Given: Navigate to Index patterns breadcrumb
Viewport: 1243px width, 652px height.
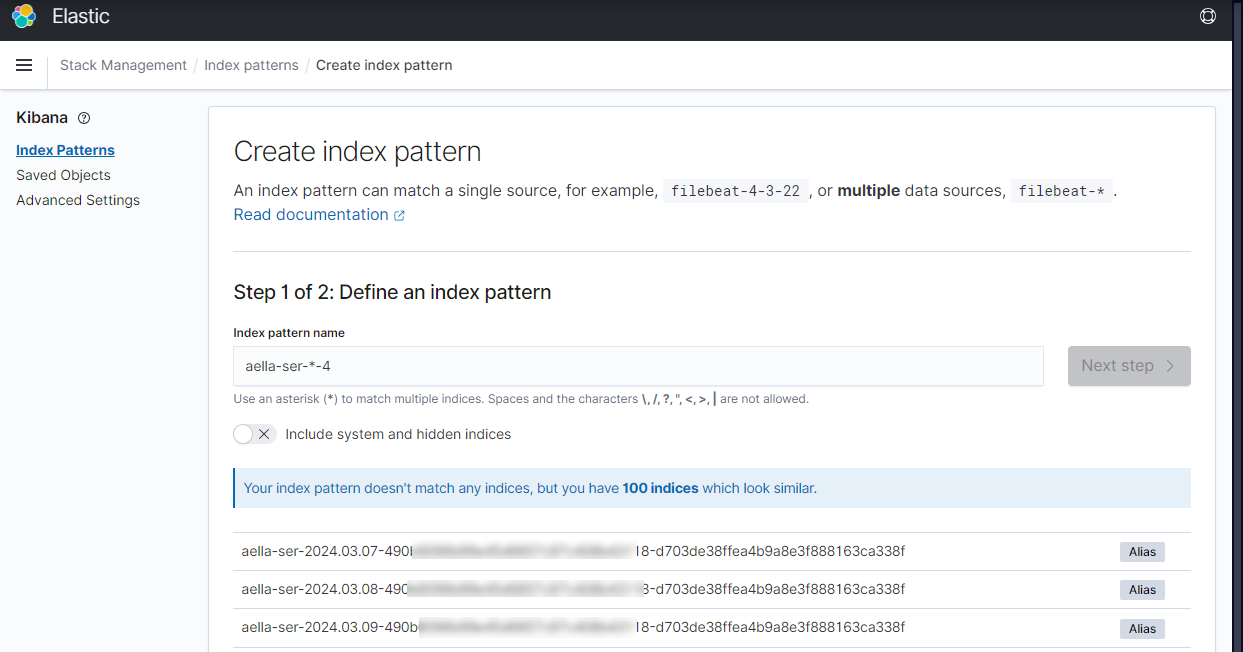Looking at the screenshot, I should (251, 65).
